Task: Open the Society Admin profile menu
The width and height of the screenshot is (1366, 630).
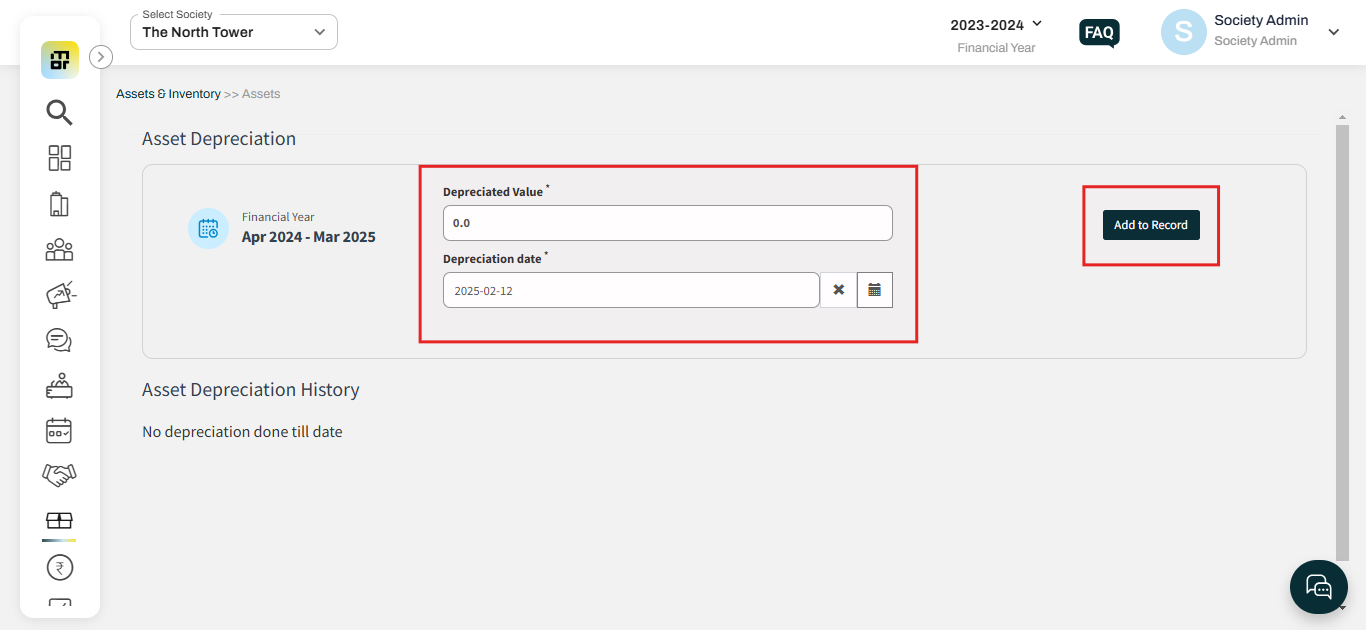Action: point(1333,32)
